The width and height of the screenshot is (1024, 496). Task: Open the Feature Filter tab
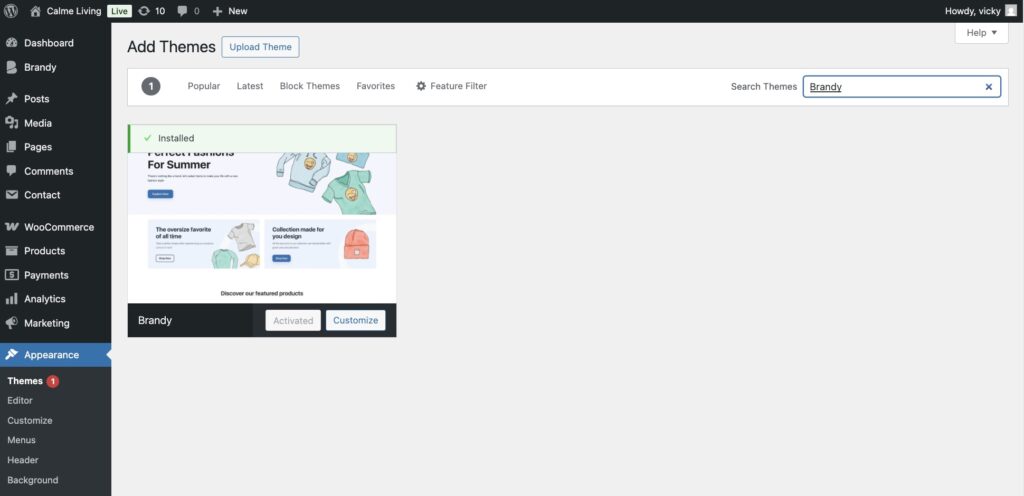click(x=451, y=86)
